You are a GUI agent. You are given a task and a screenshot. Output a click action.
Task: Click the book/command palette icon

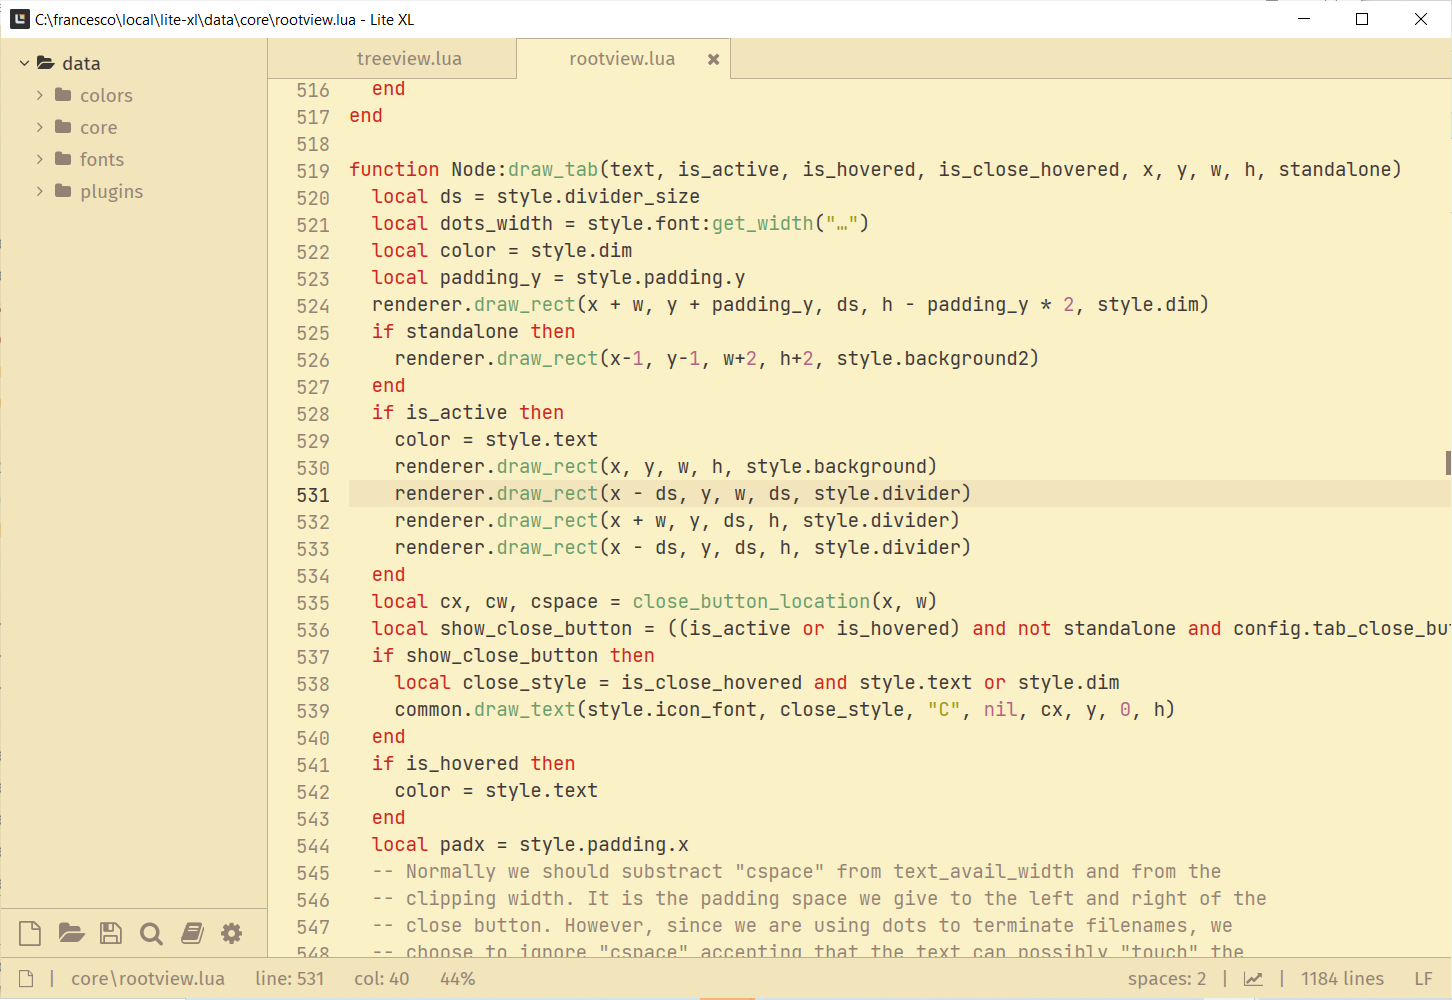(x=192, y=933)
